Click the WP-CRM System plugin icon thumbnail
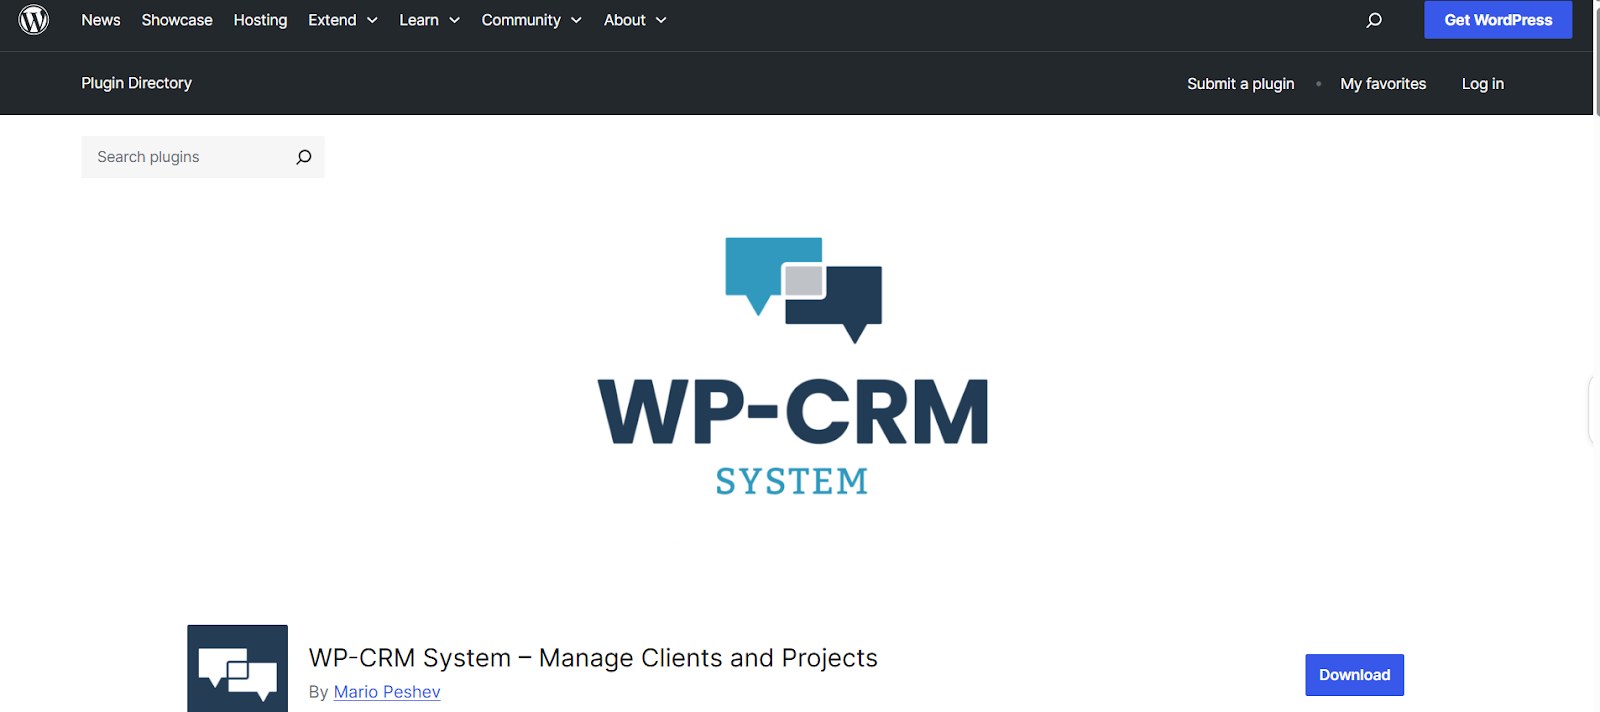 pyautogui.click(x=237, y=668)
